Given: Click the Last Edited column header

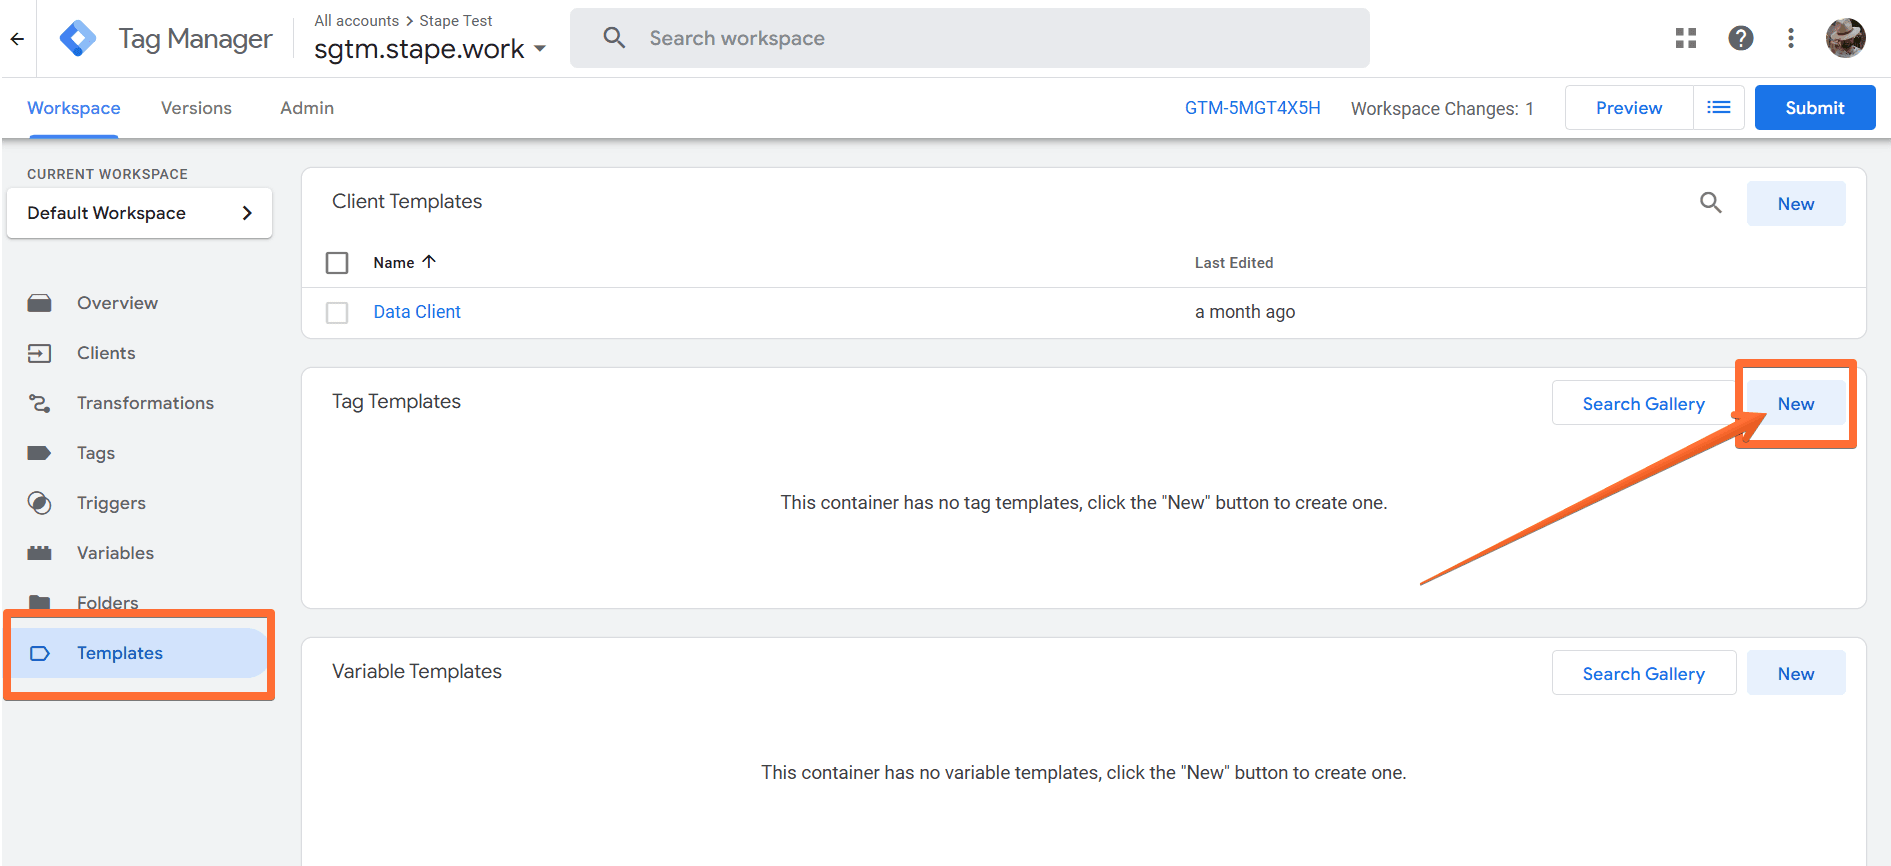Looking at the screenshot, I should 1234,262.
